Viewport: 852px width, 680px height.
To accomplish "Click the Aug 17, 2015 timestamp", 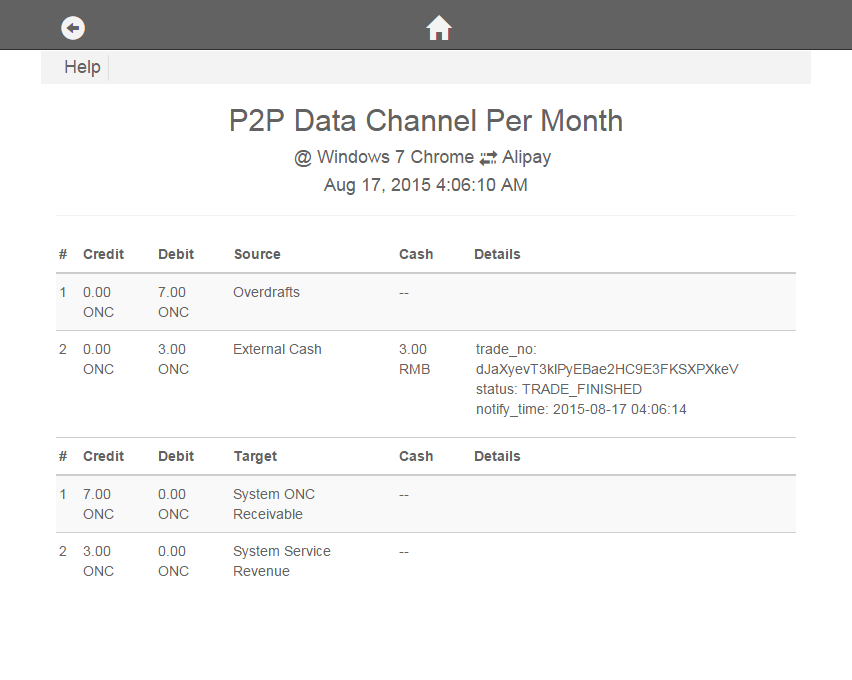I will (426, 185).
